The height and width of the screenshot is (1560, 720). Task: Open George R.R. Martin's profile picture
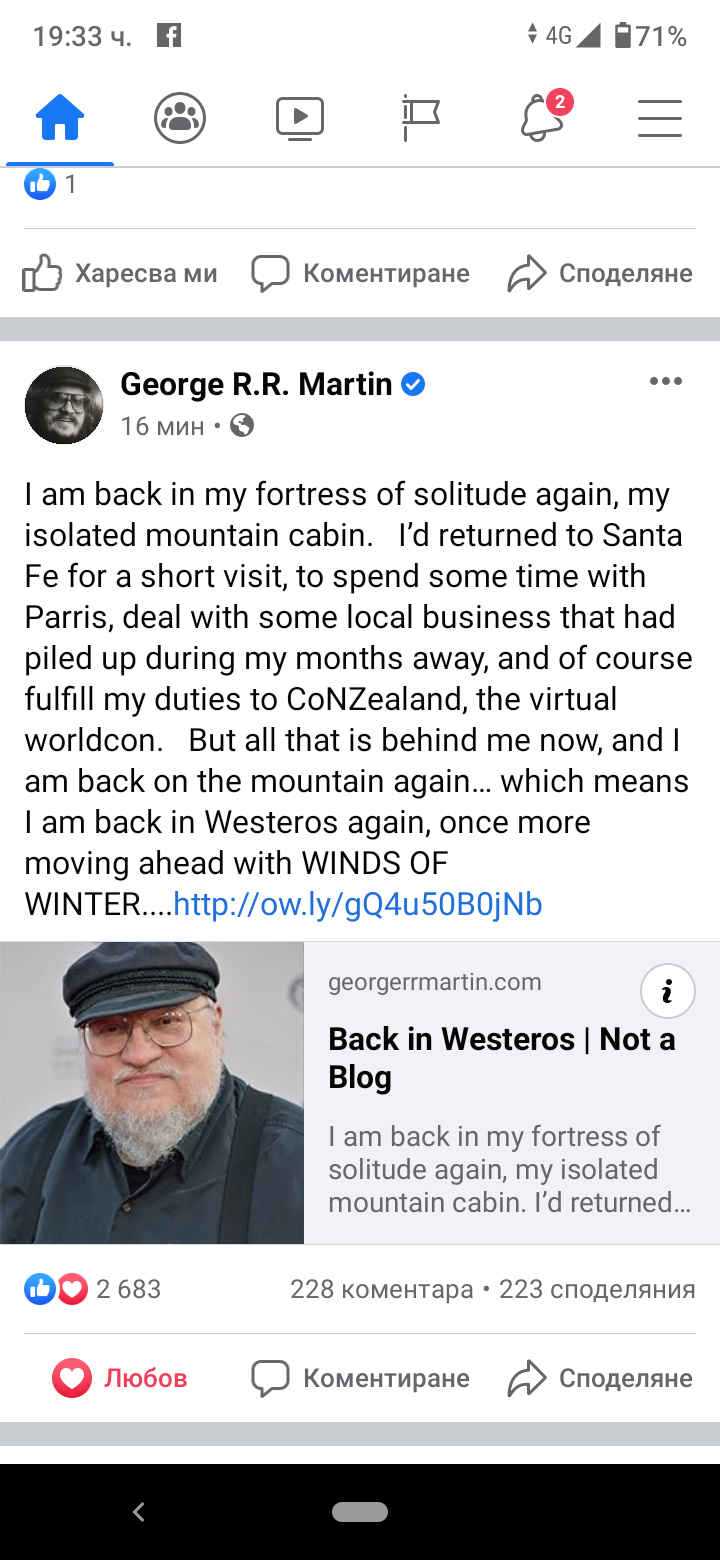tap(64, 405)
